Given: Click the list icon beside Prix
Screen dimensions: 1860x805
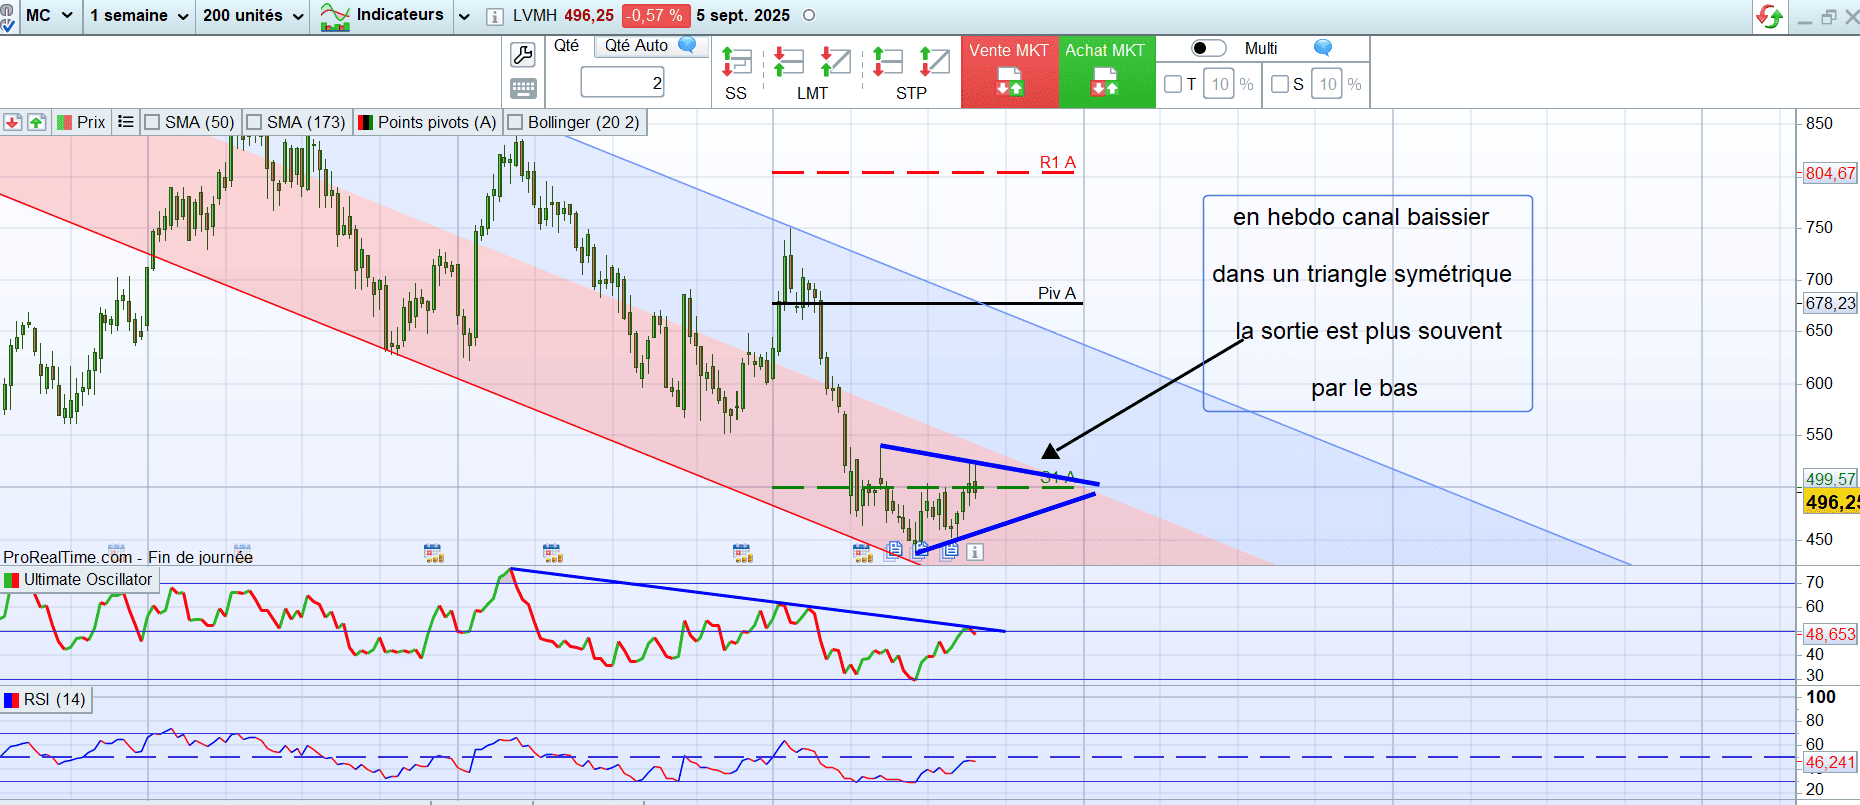Looking at the screenshot, I should pos(125,122).
